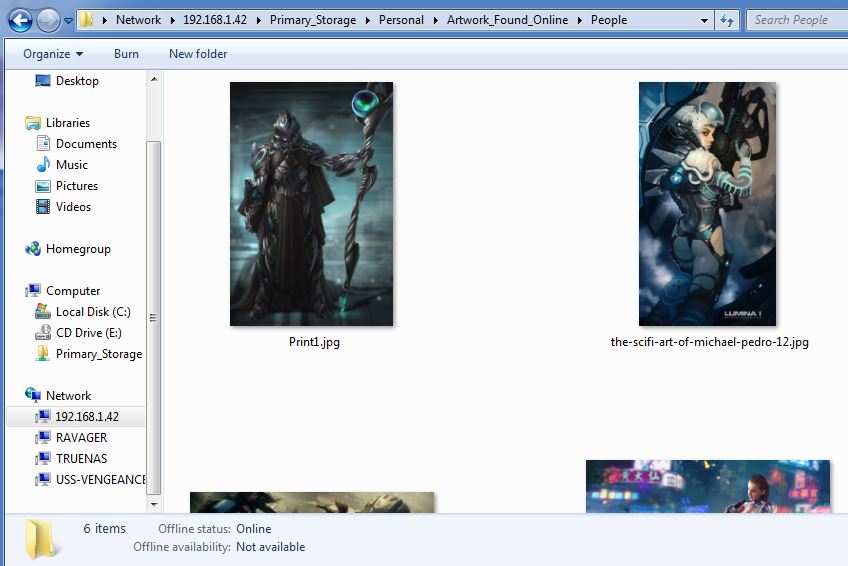Select Personal in the address breadcrumb

click(401, 20)
